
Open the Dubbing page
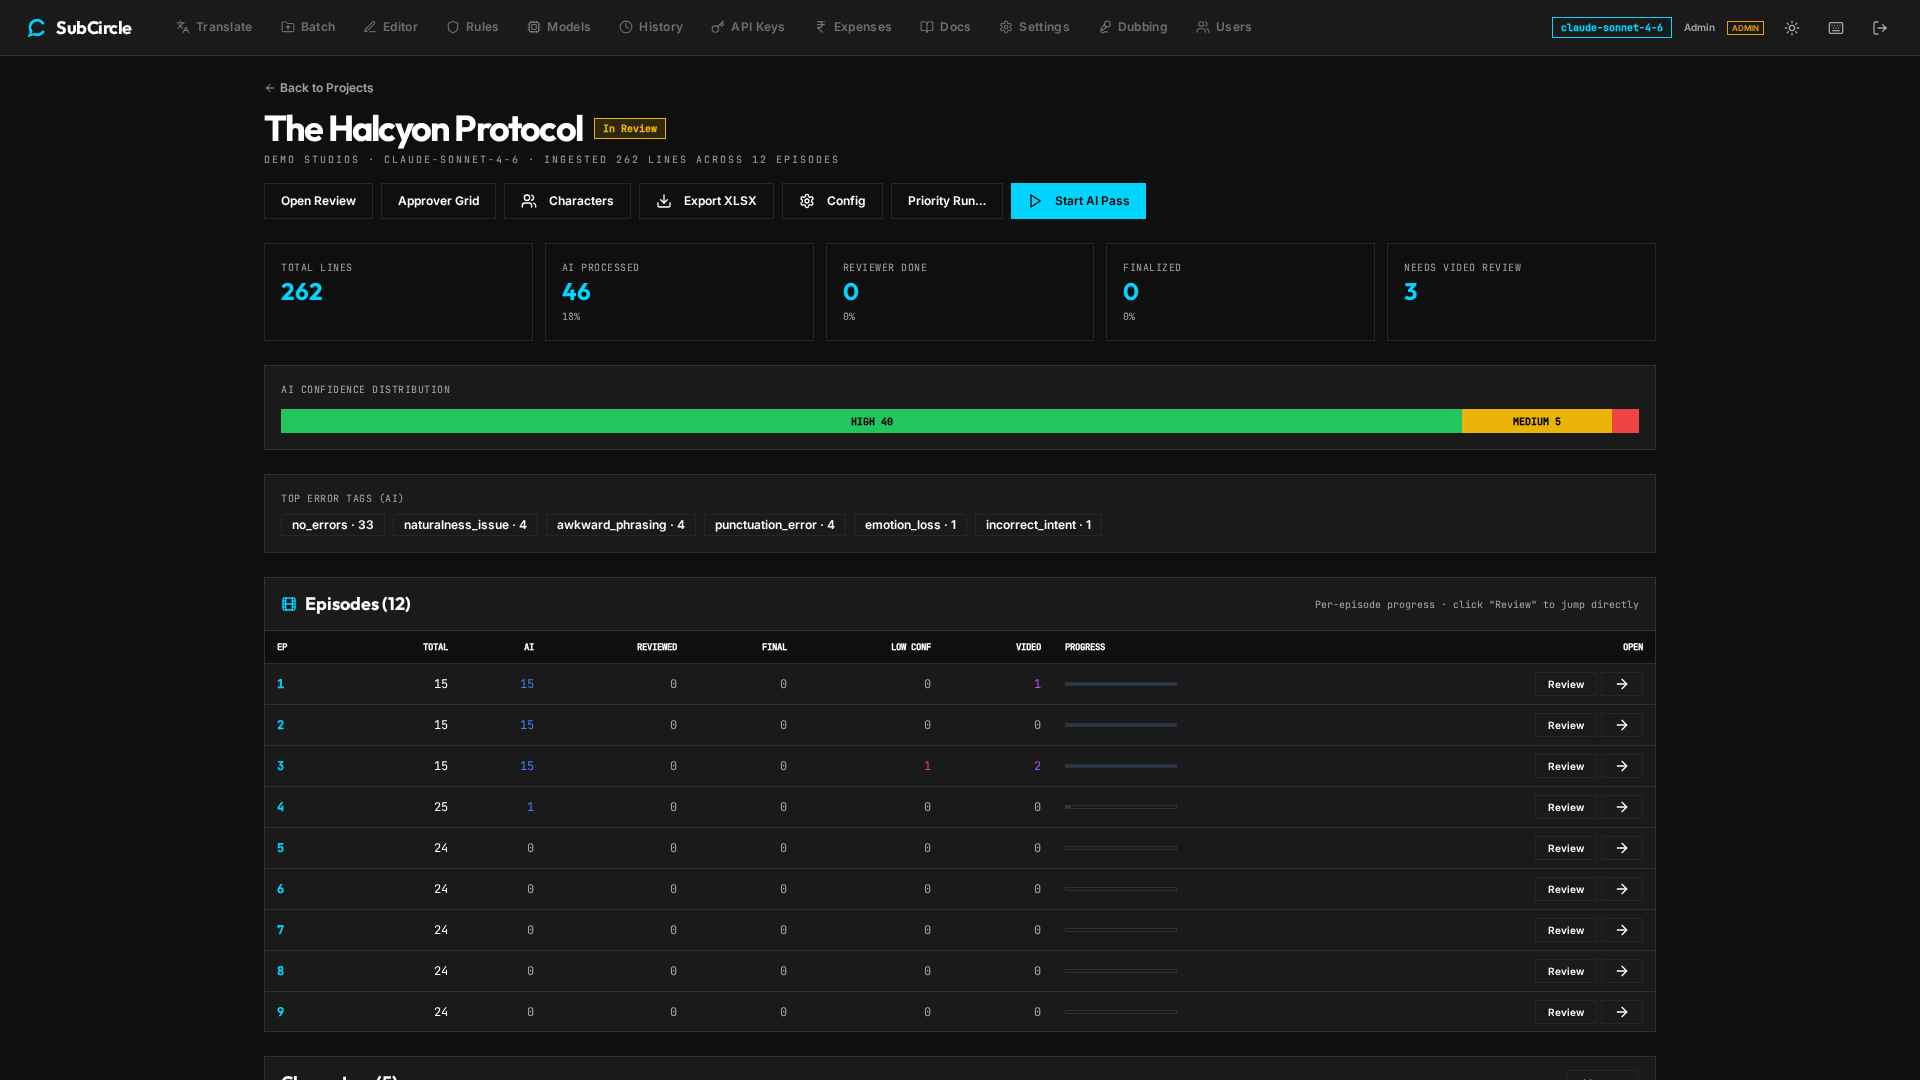pyautogui.click(x=1133, y=27)
